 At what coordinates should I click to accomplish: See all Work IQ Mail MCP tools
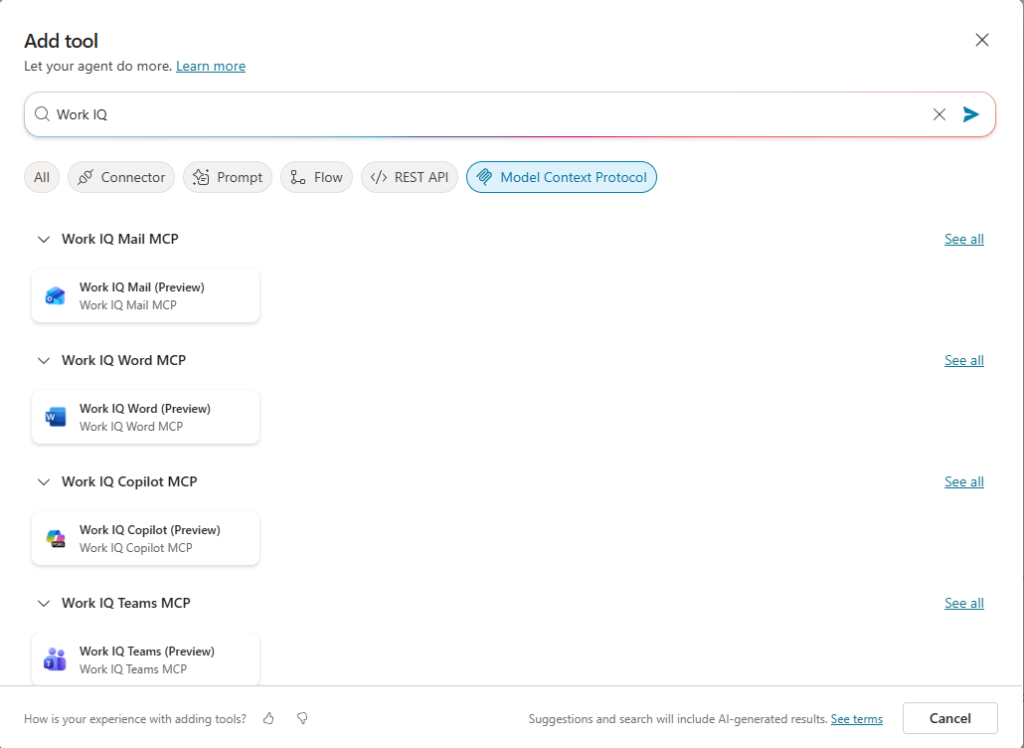click(964, 239)
